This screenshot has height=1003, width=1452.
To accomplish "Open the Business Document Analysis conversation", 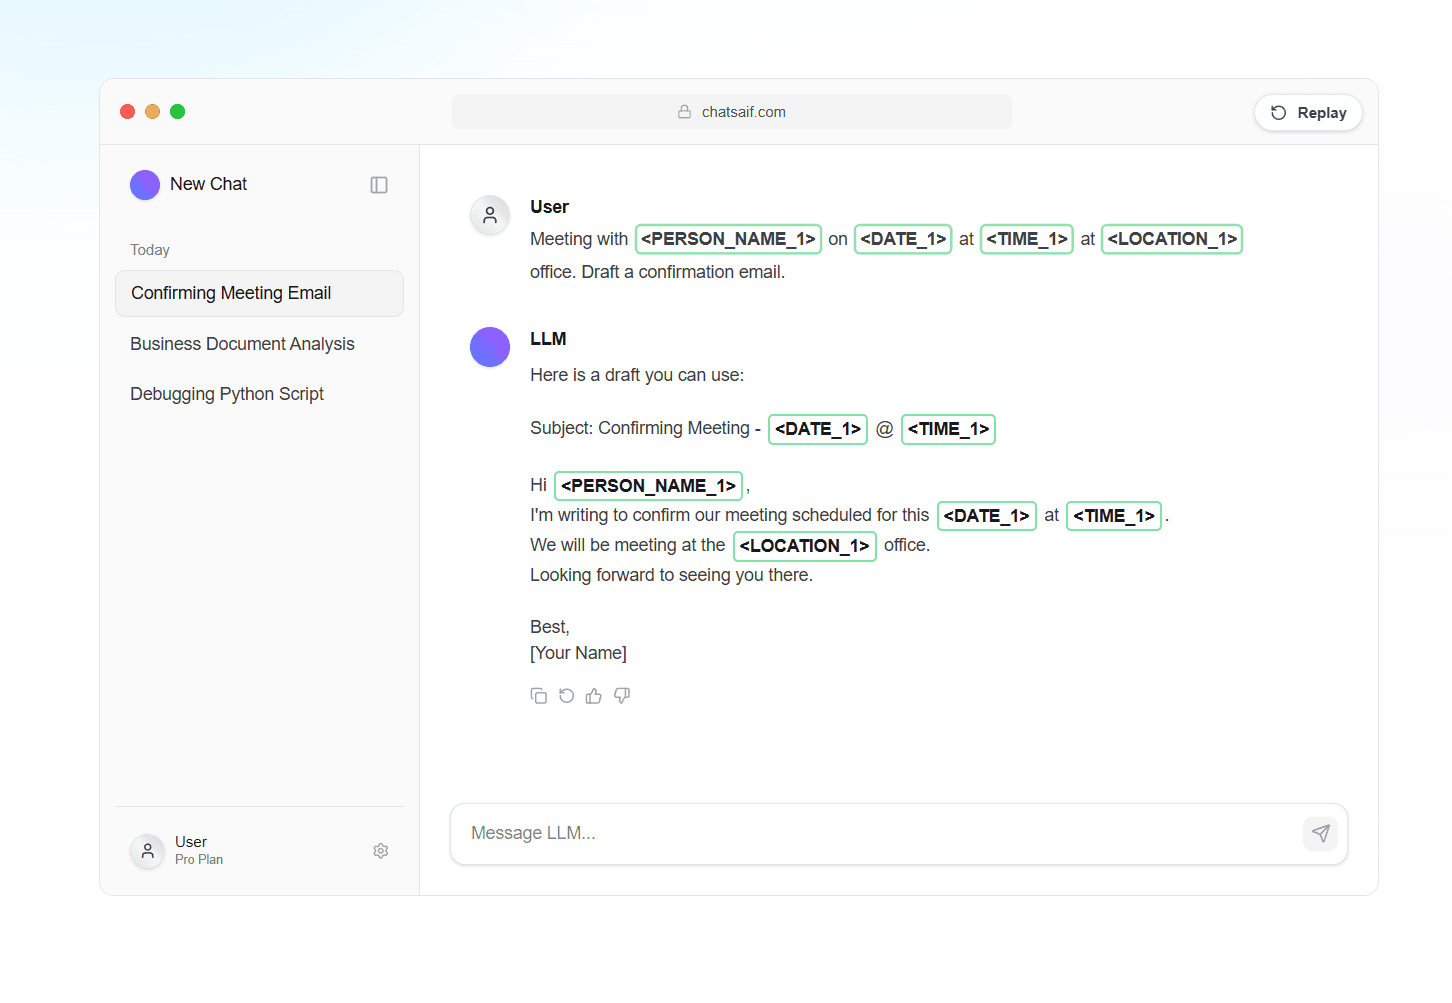I will tap(242, 343).
